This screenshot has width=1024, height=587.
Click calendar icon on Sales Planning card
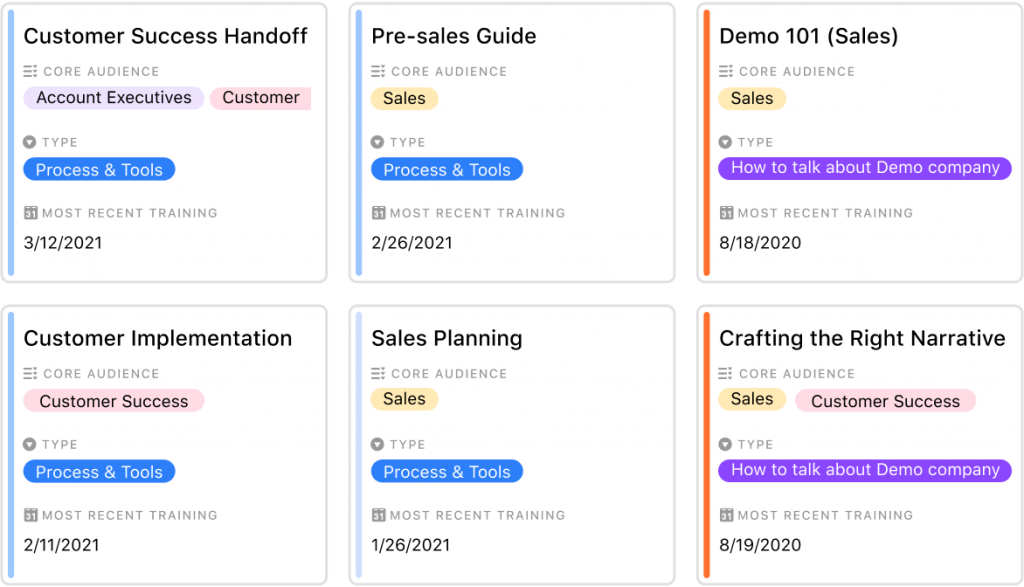tap(378, 516)
